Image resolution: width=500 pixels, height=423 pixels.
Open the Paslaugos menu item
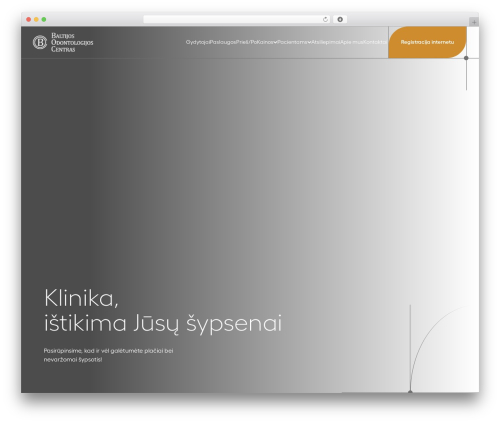tap(223, 42)
